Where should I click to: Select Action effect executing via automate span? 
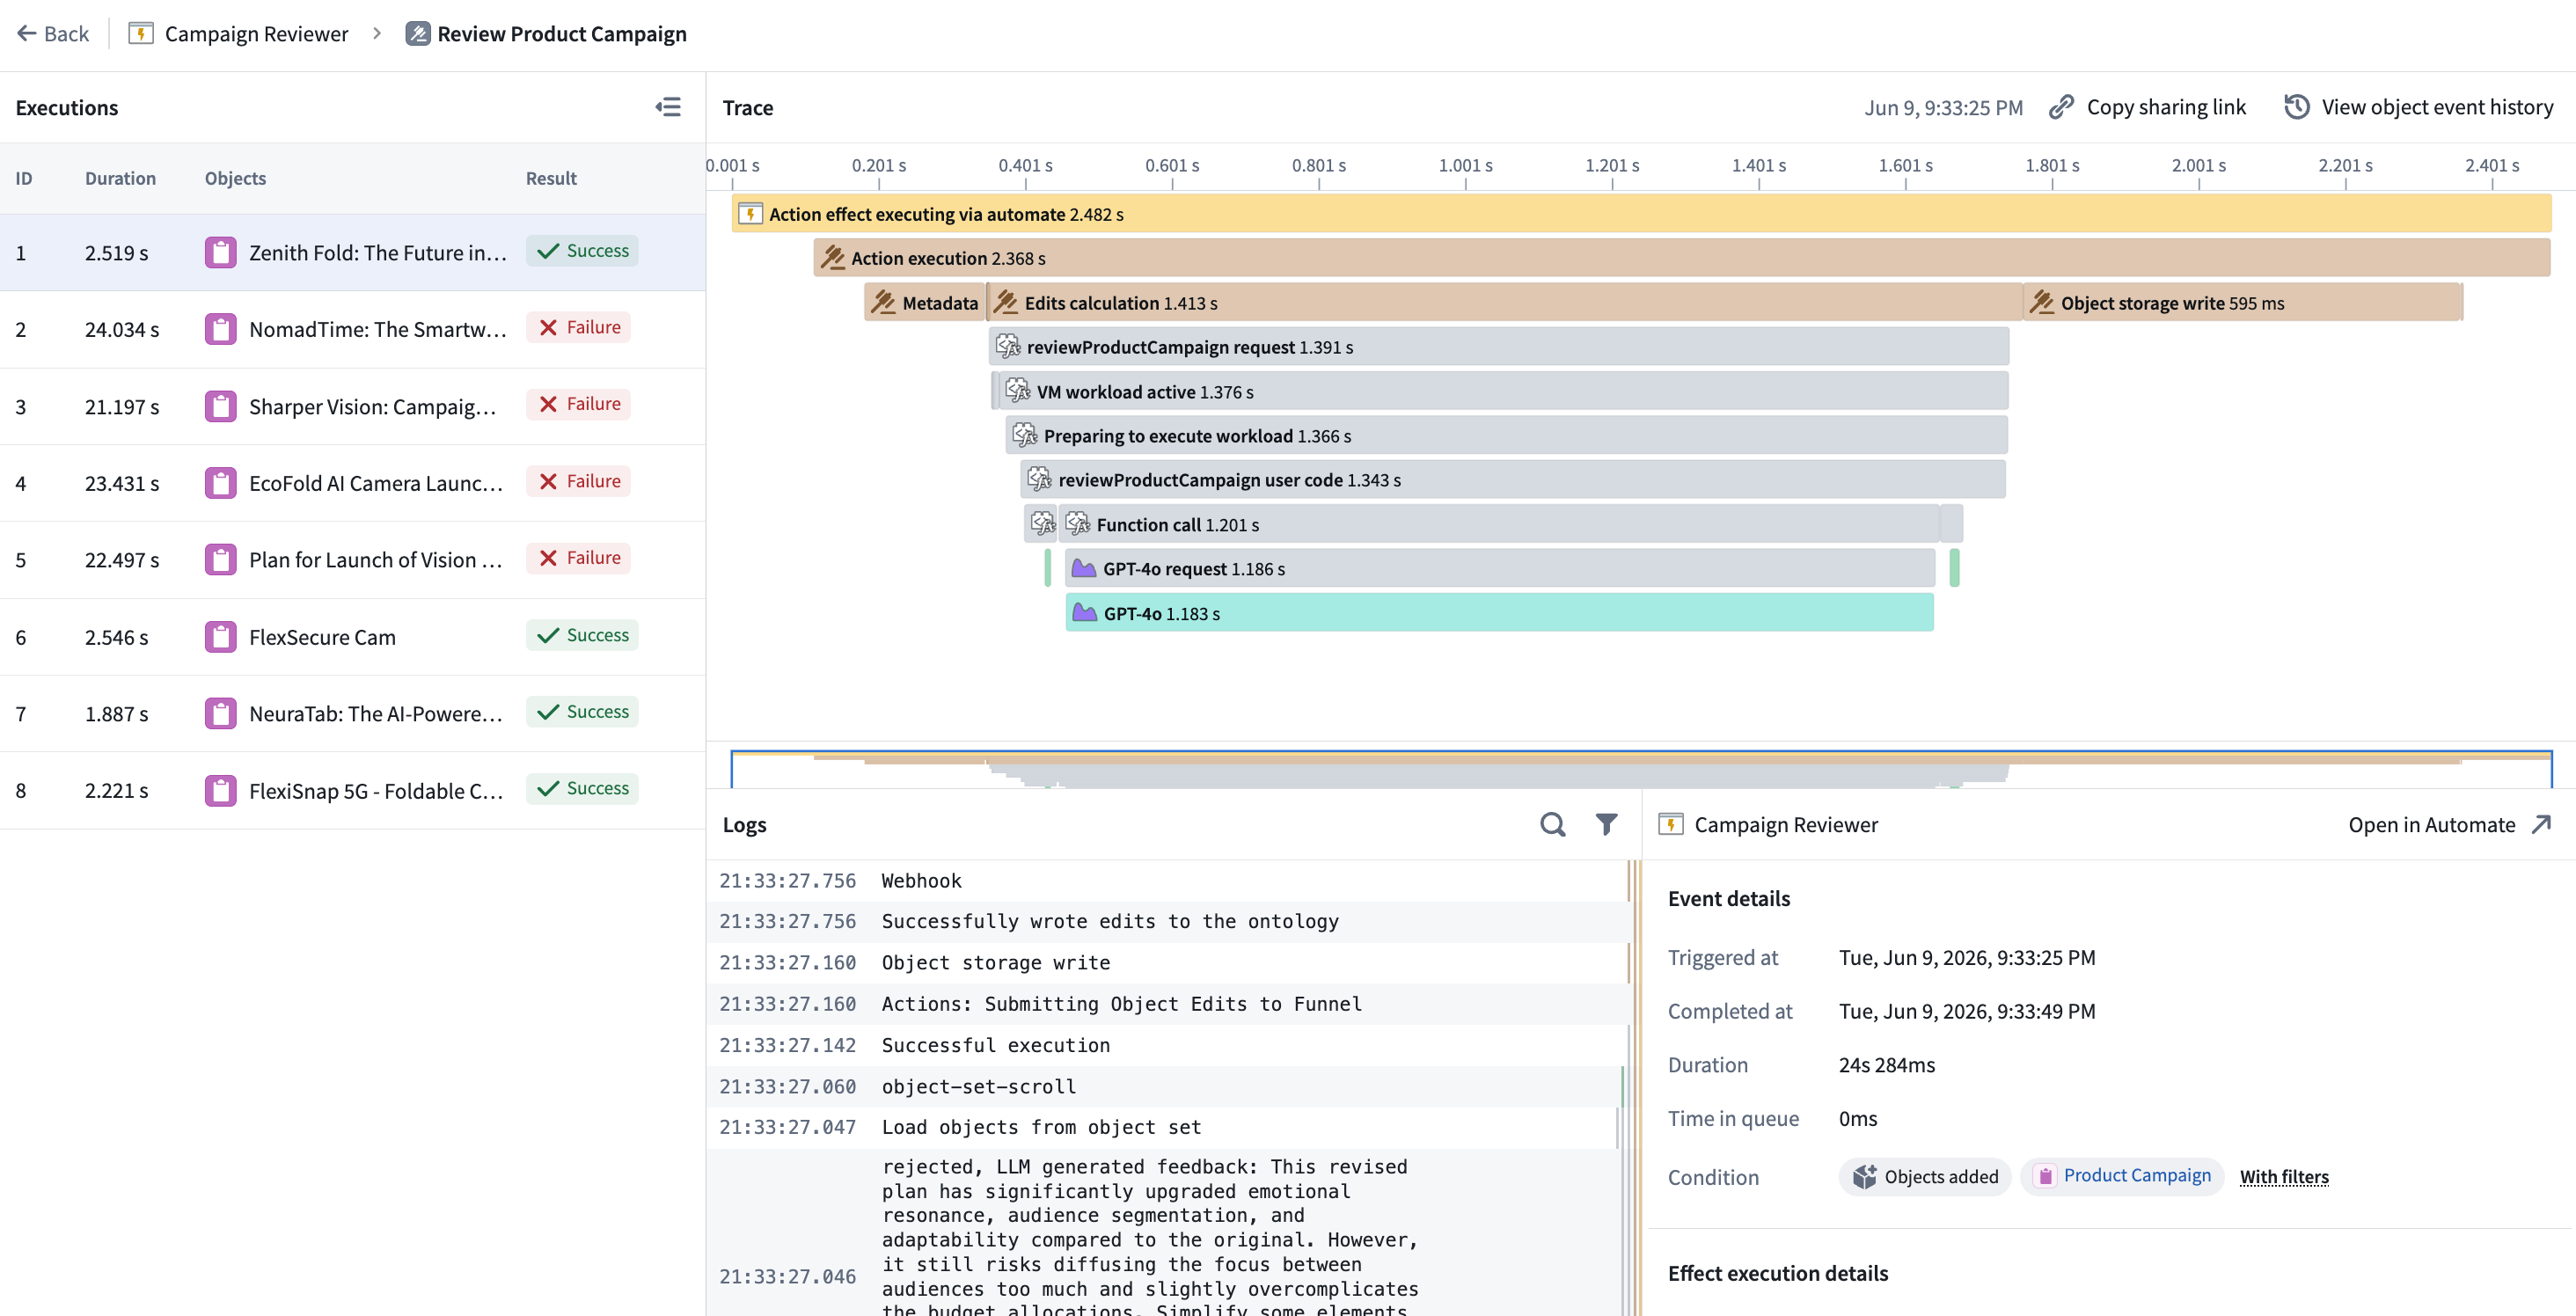(1641, 214)
